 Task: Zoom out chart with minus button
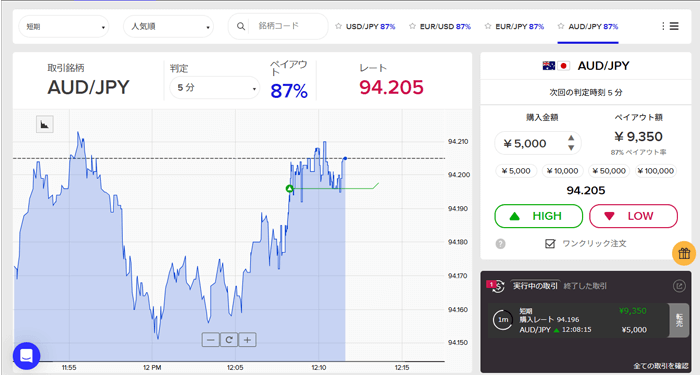(x=211, y=340)
